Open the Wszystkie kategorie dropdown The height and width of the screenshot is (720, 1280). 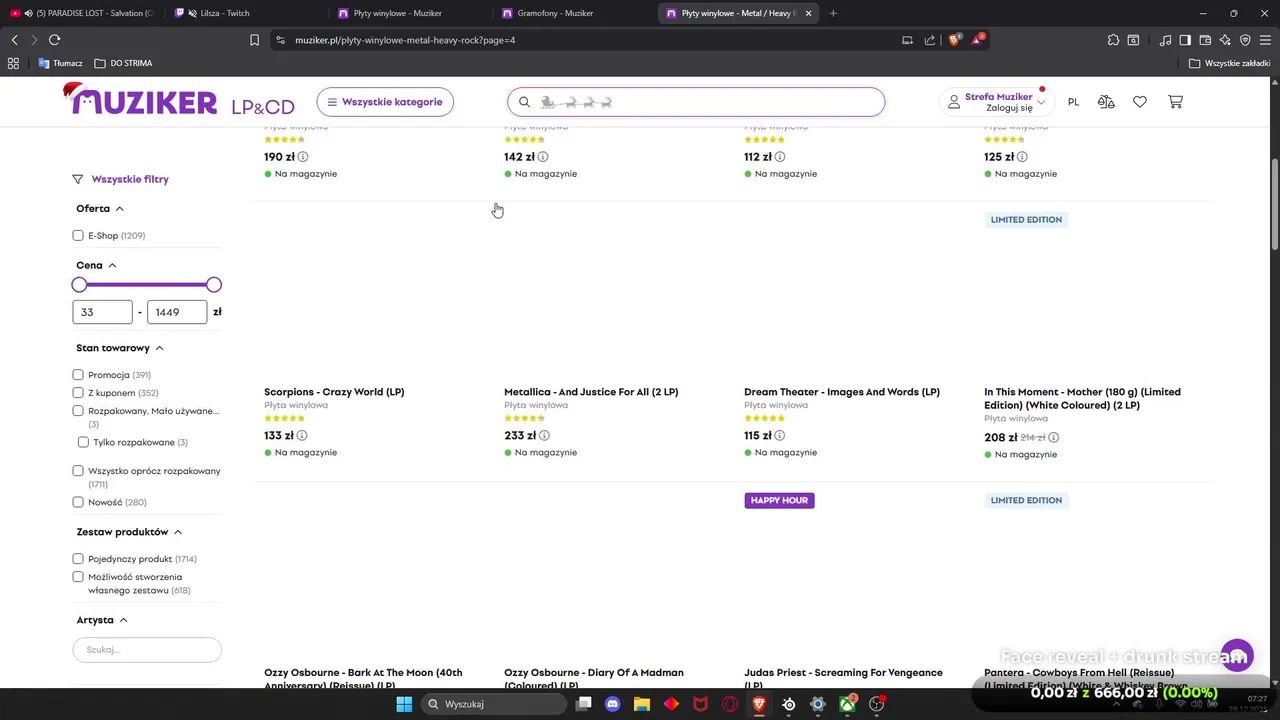[385, 102]
